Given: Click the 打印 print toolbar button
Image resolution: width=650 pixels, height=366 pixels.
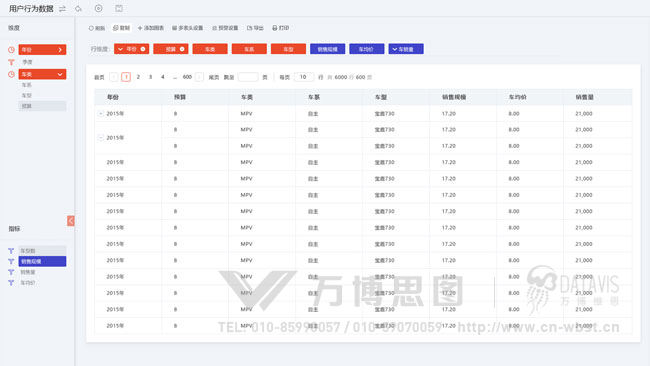Looking at the screenshot, I should (281, 28).
